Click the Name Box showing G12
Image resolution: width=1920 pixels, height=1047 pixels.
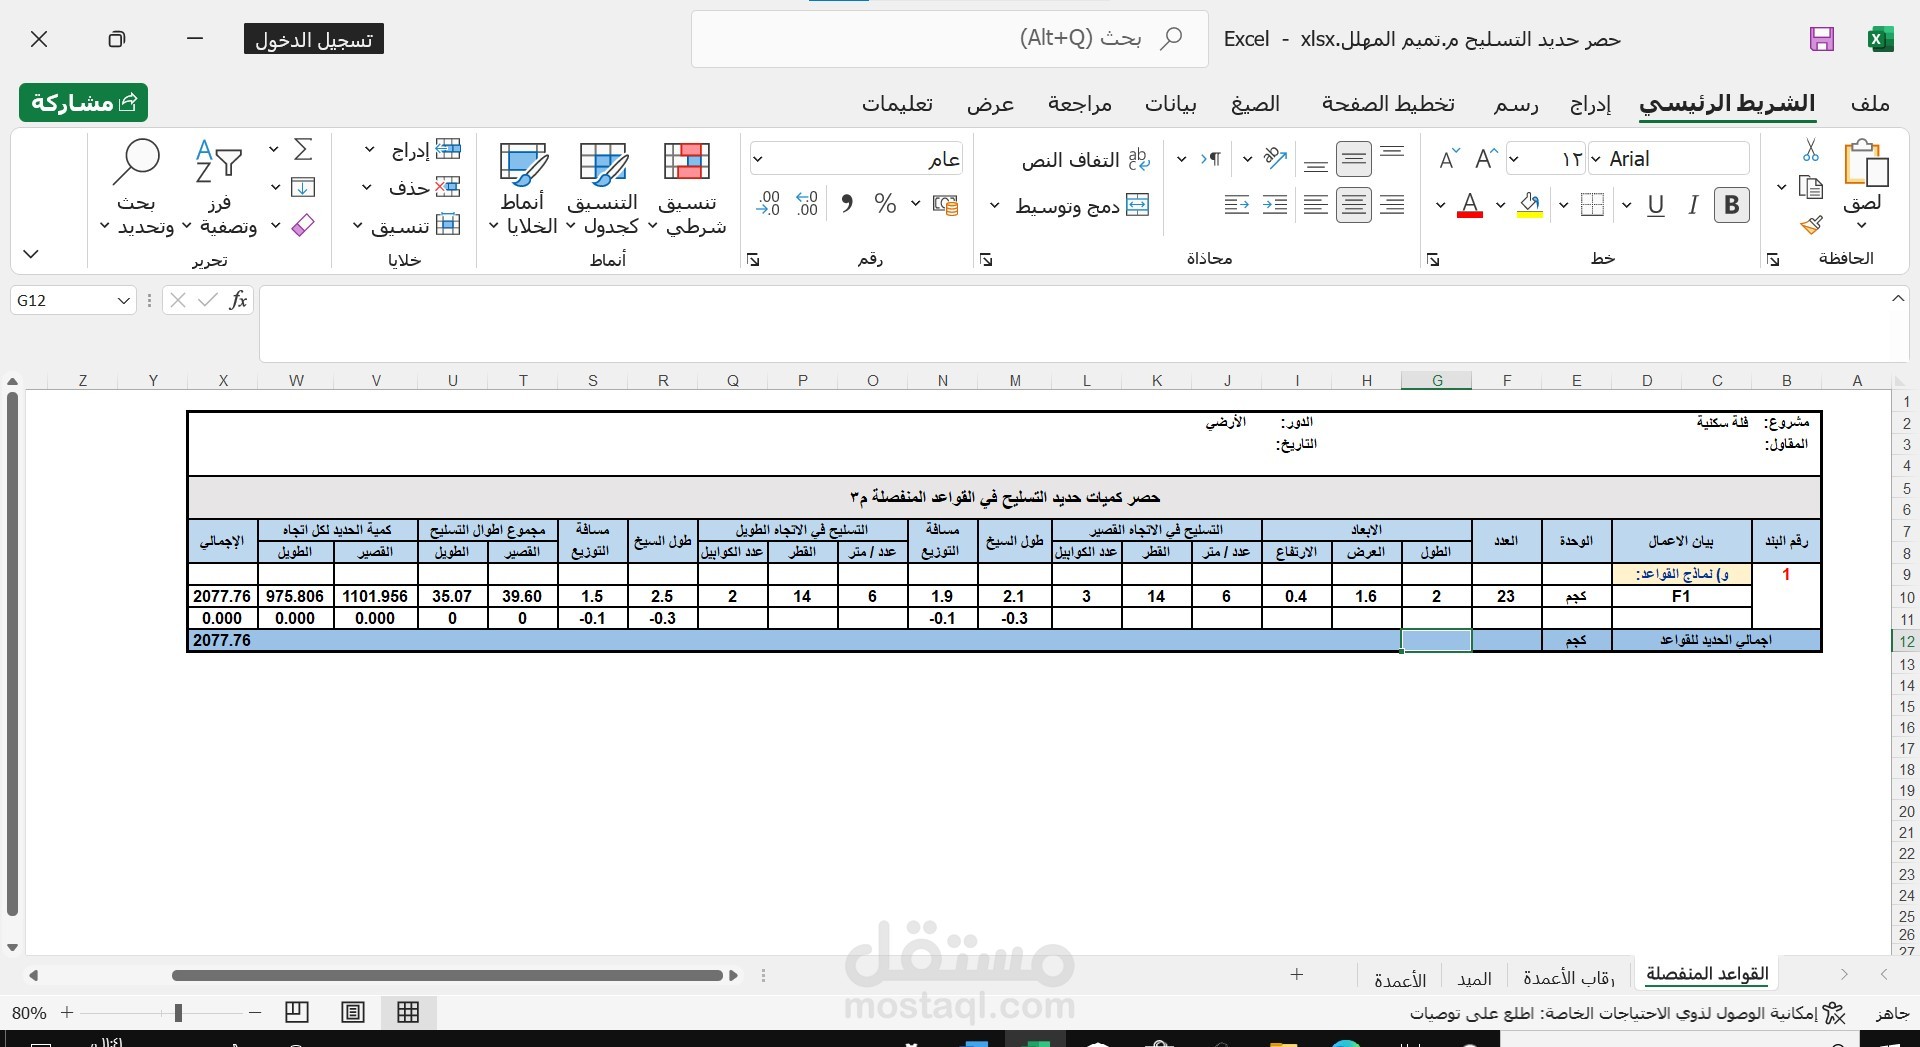click(x=73, y=300)
